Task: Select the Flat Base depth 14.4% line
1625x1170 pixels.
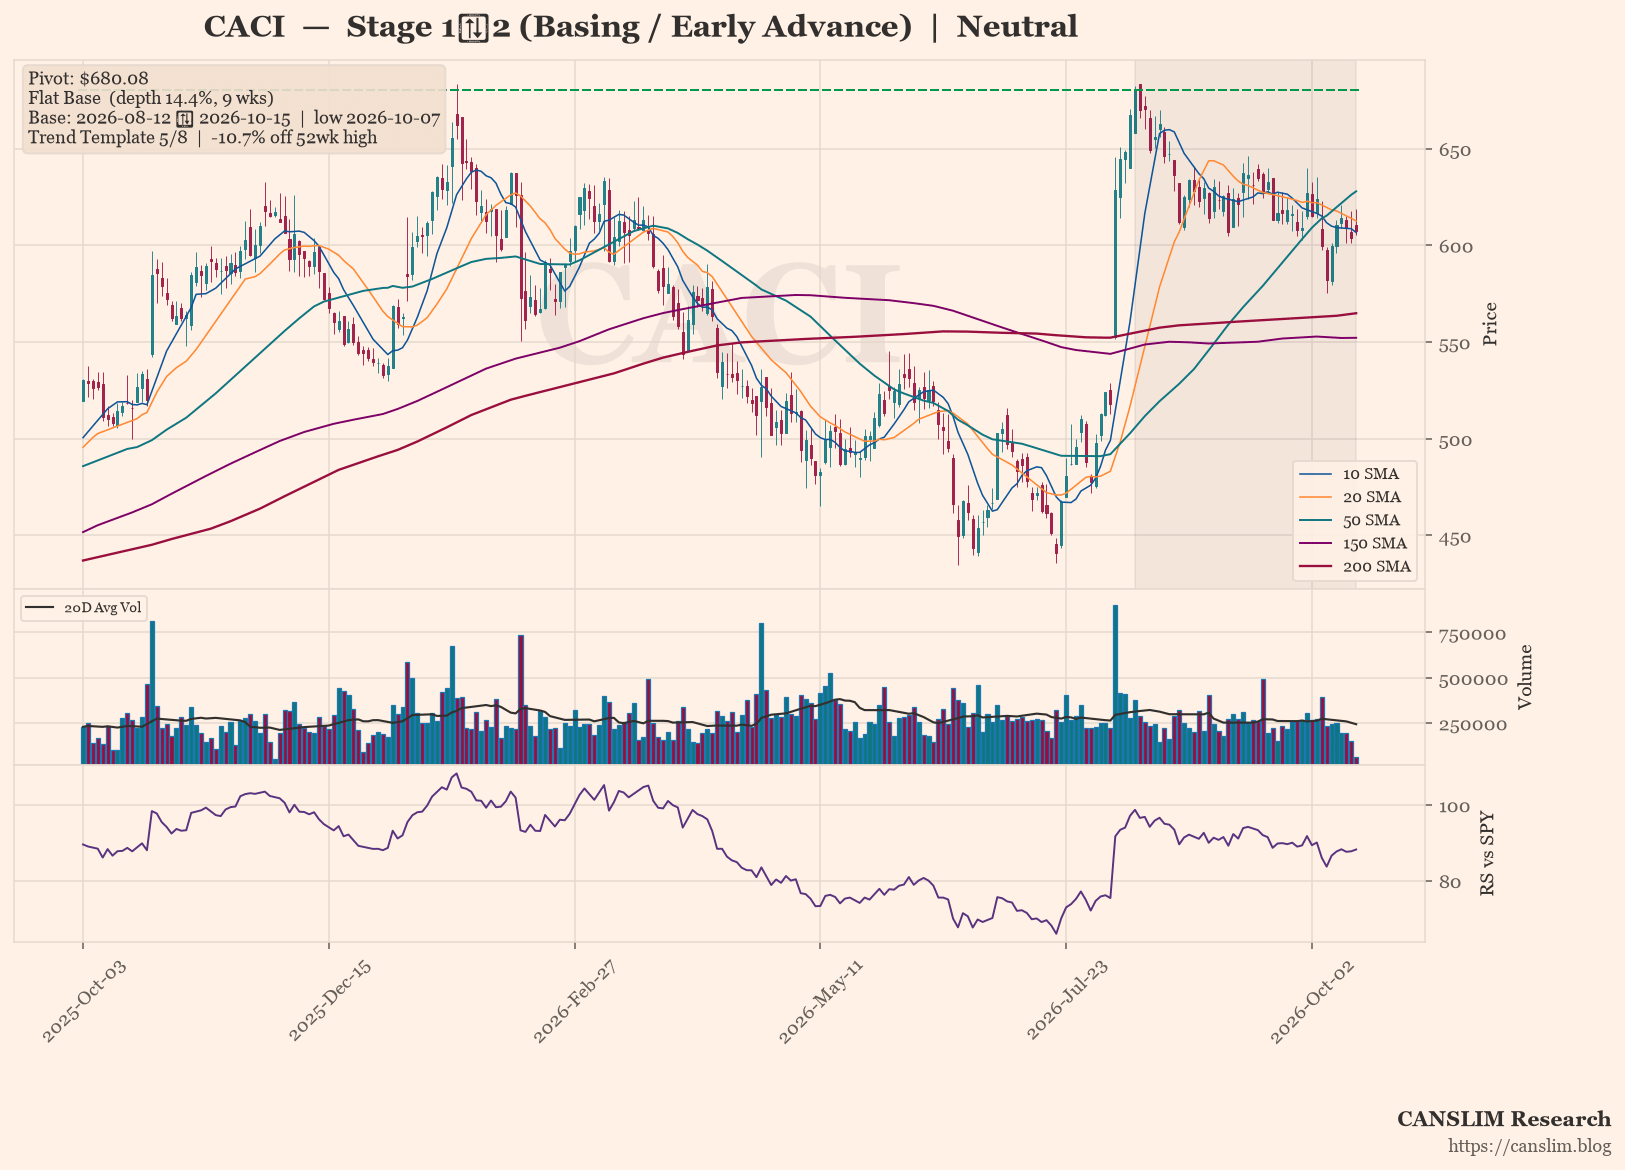Action: 151,98
